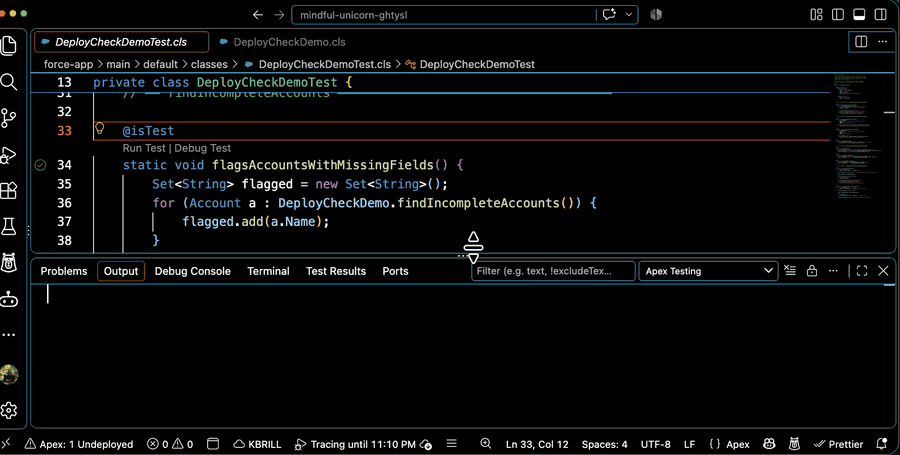
Task: Open editor More Actions ellipsis
Action: (883, 41)
